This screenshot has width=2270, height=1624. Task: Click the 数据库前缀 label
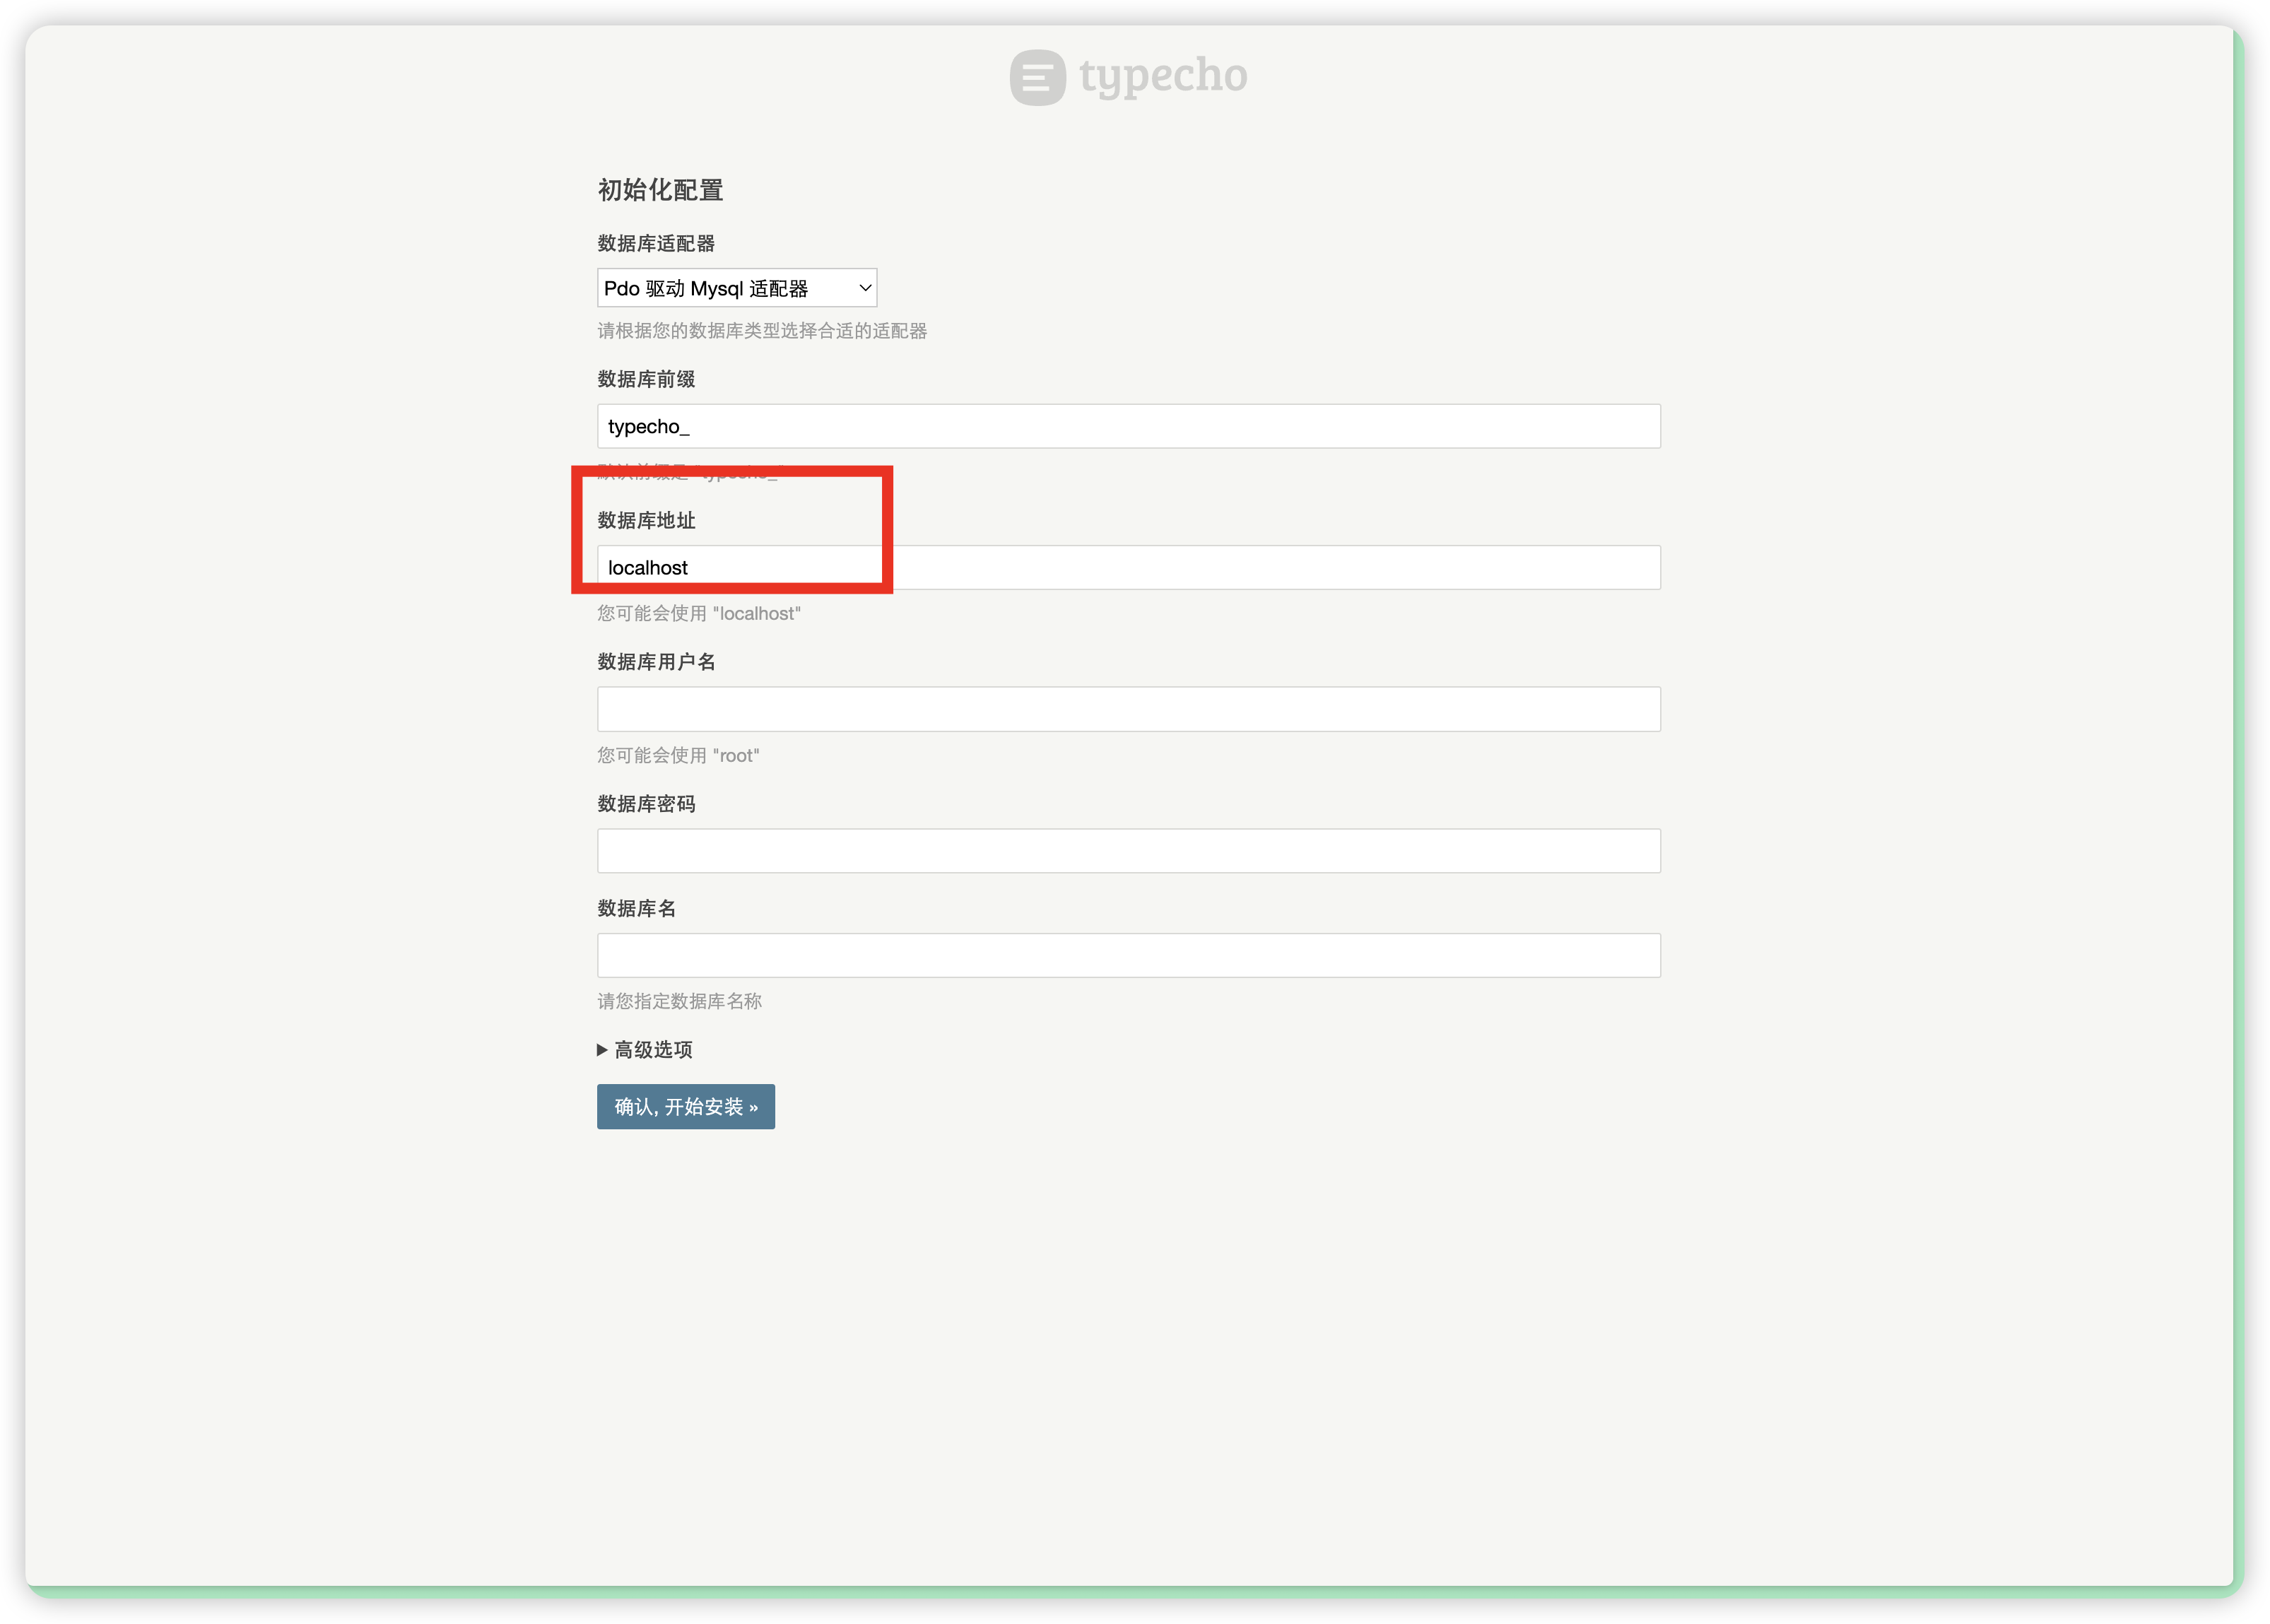point(646,379)
